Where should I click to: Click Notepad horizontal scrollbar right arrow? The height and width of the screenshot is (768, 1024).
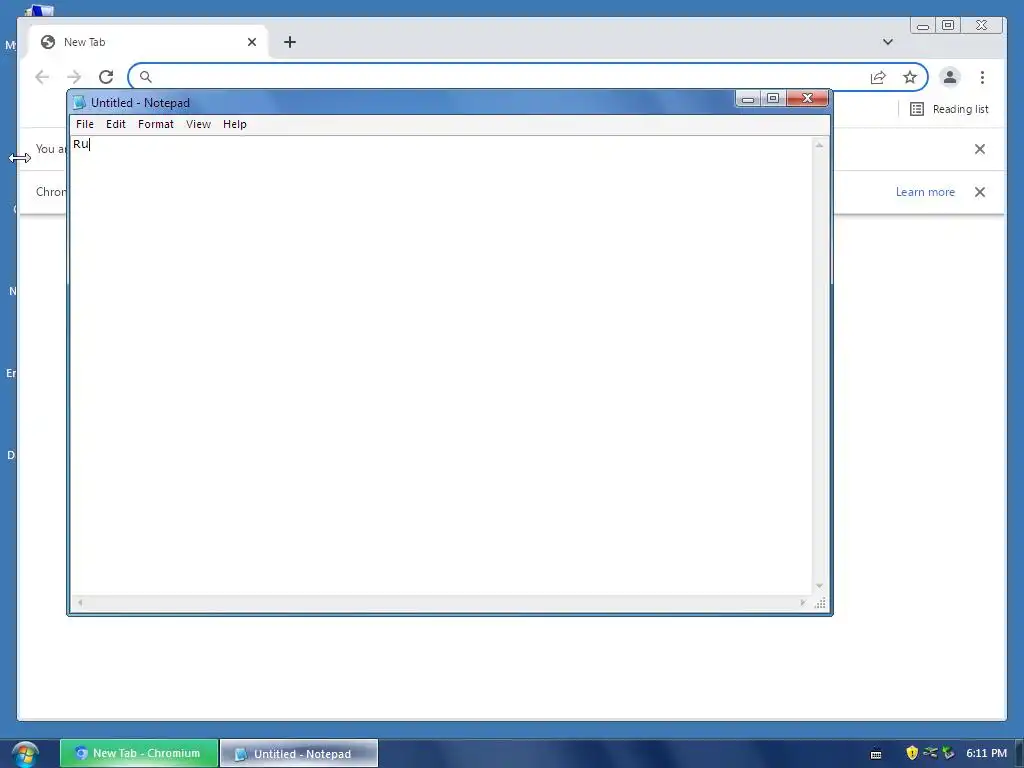point(803,603)
